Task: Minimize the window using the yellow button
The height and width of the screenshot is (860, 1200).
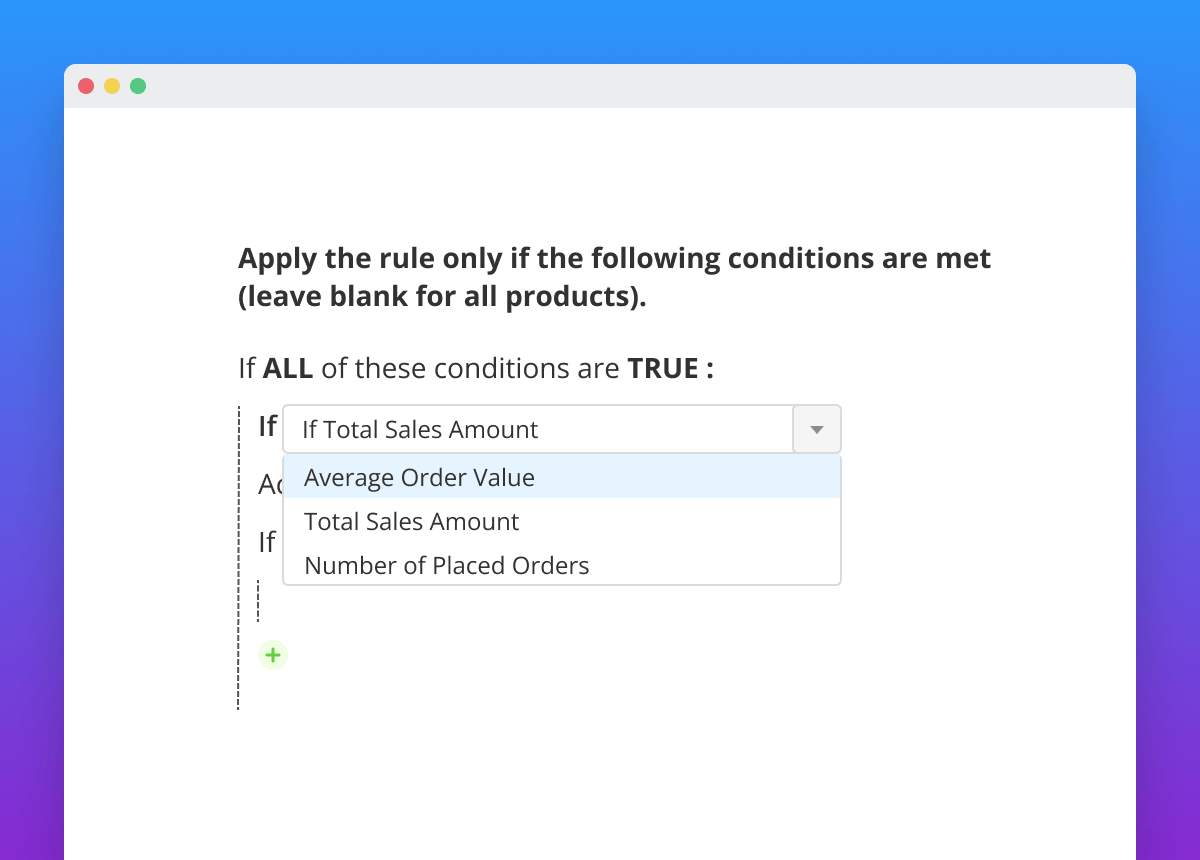Action: point(112,86)
